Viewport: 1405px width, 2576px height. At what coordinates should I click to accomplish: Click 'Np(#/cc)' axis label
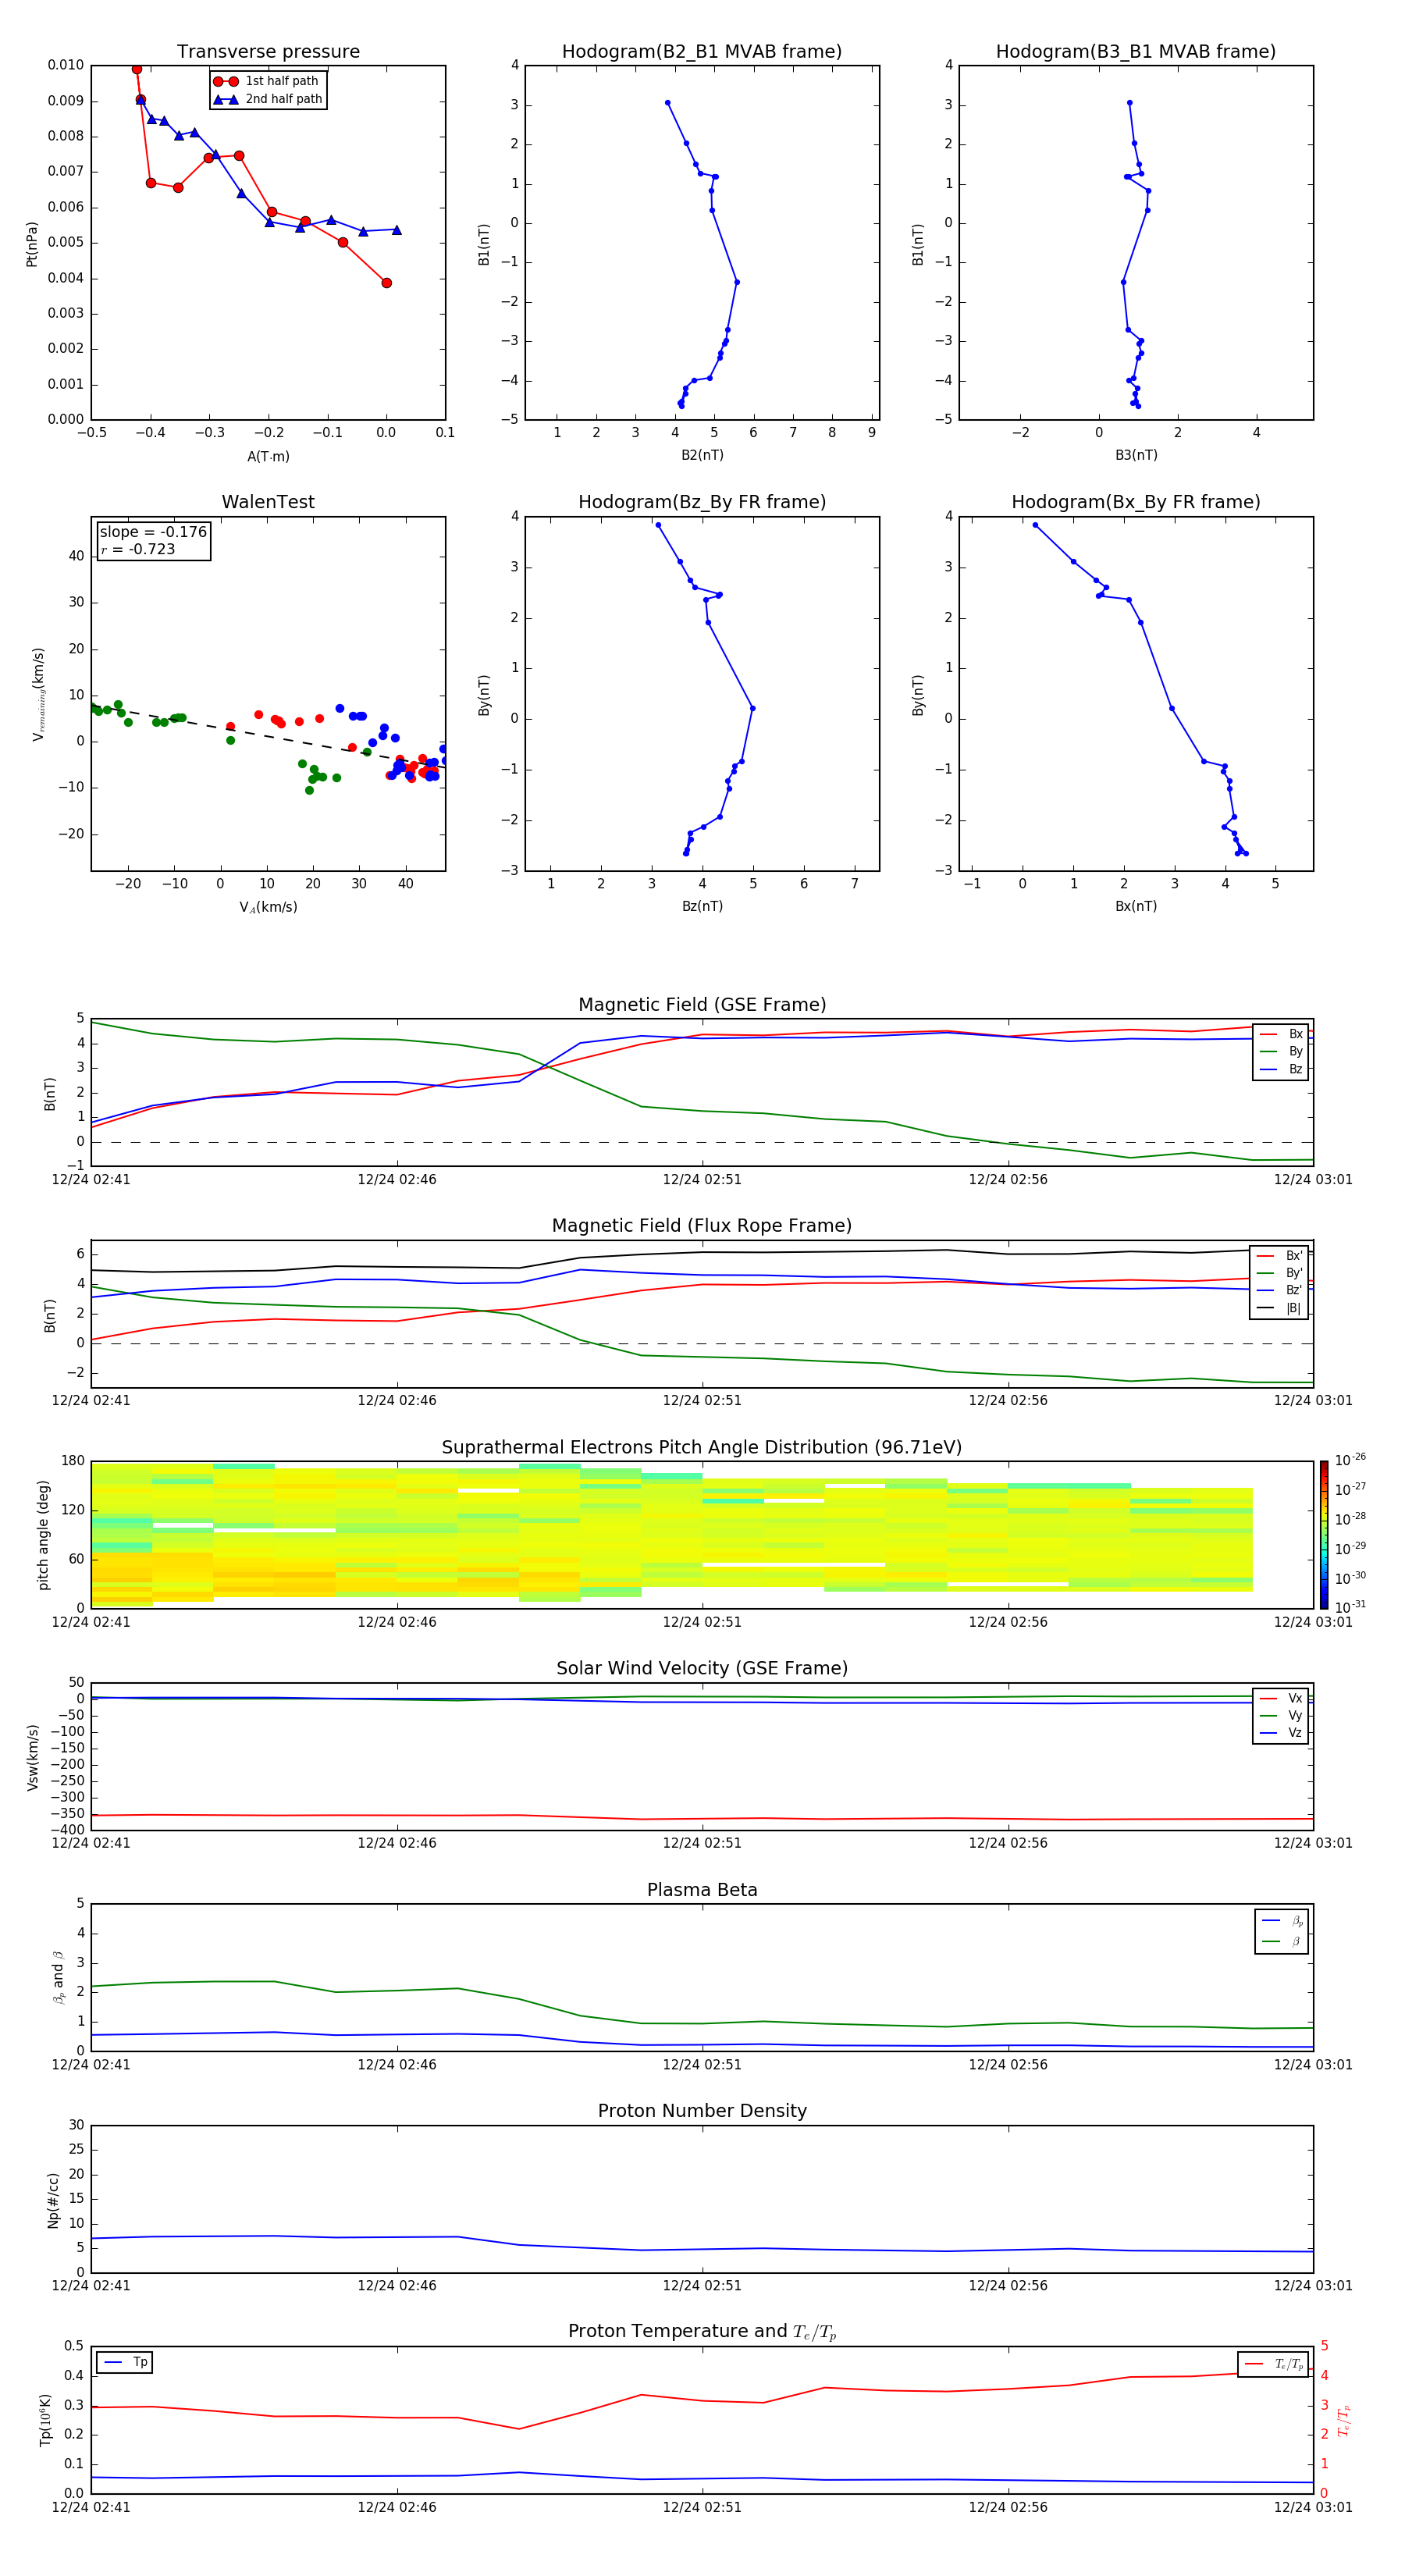pyautogui.click(x=53, y=2199)
